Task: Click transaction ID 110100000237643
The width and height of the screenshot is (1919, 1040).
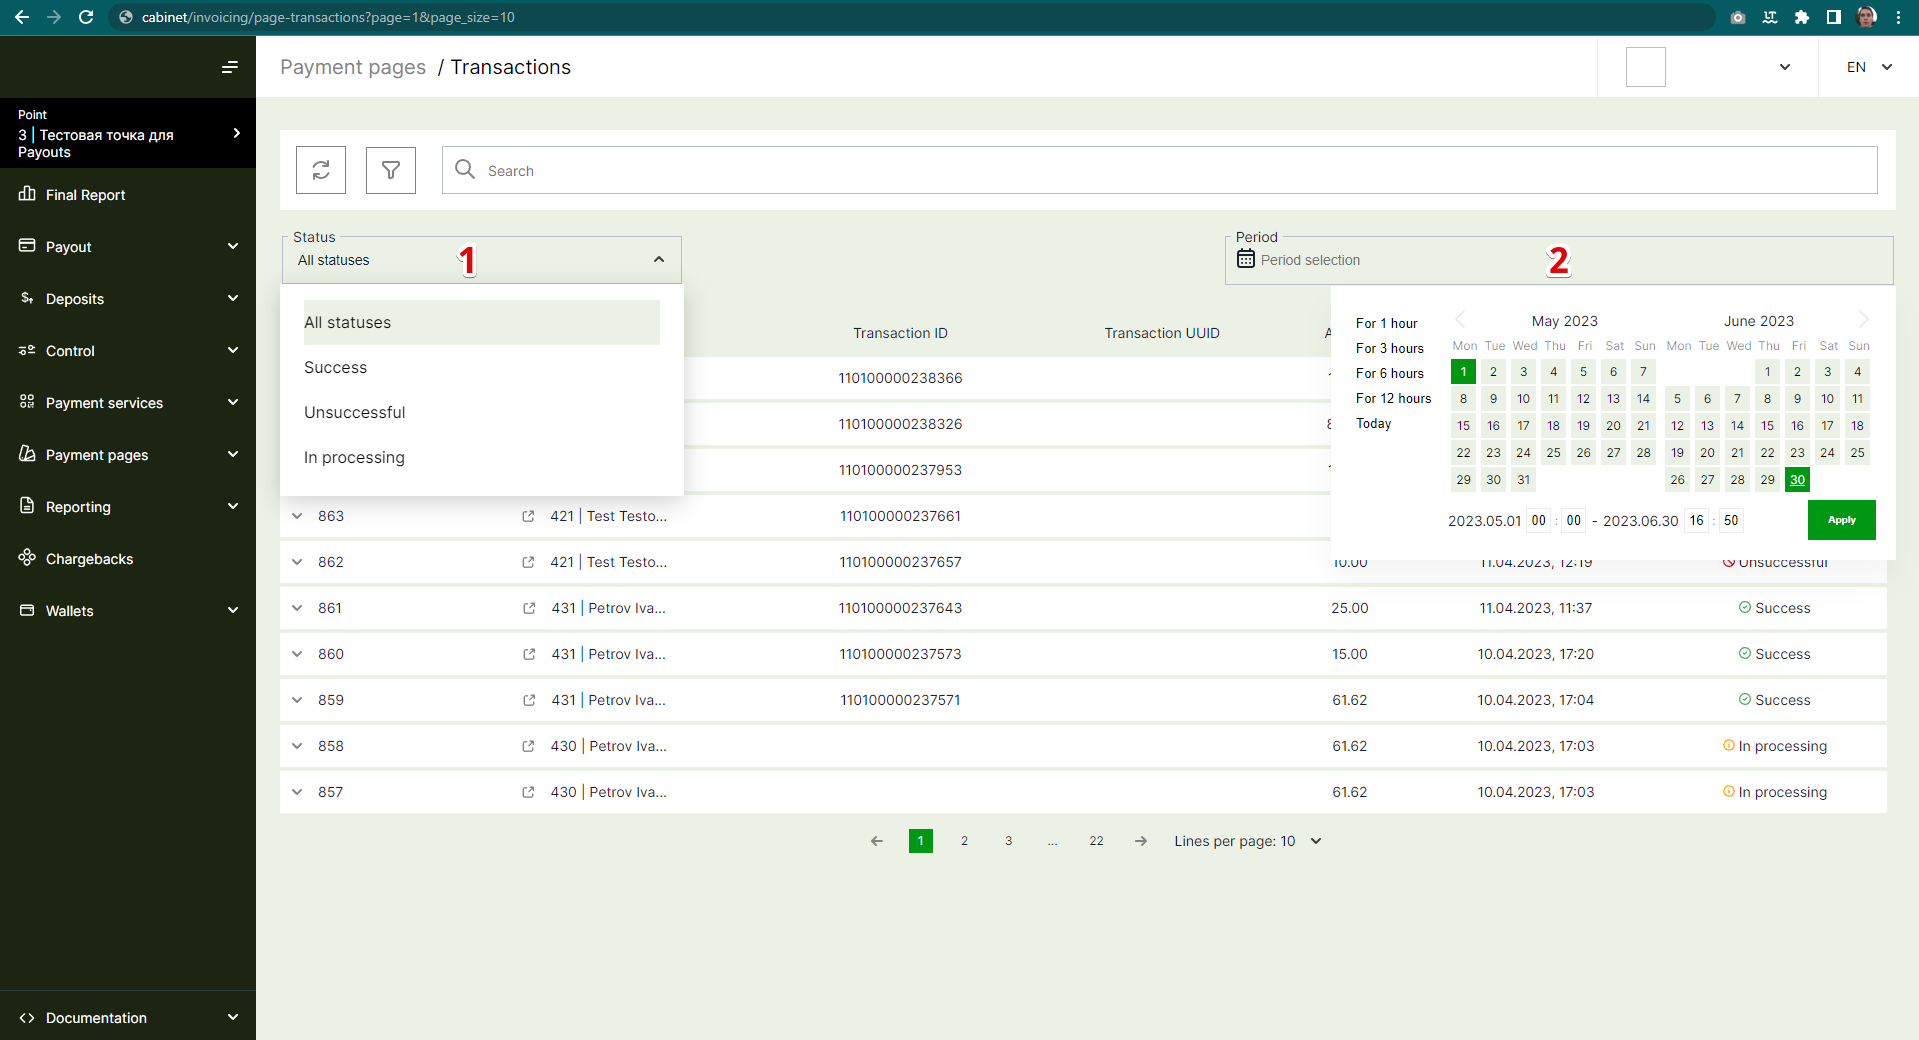Action: (900, 608)
